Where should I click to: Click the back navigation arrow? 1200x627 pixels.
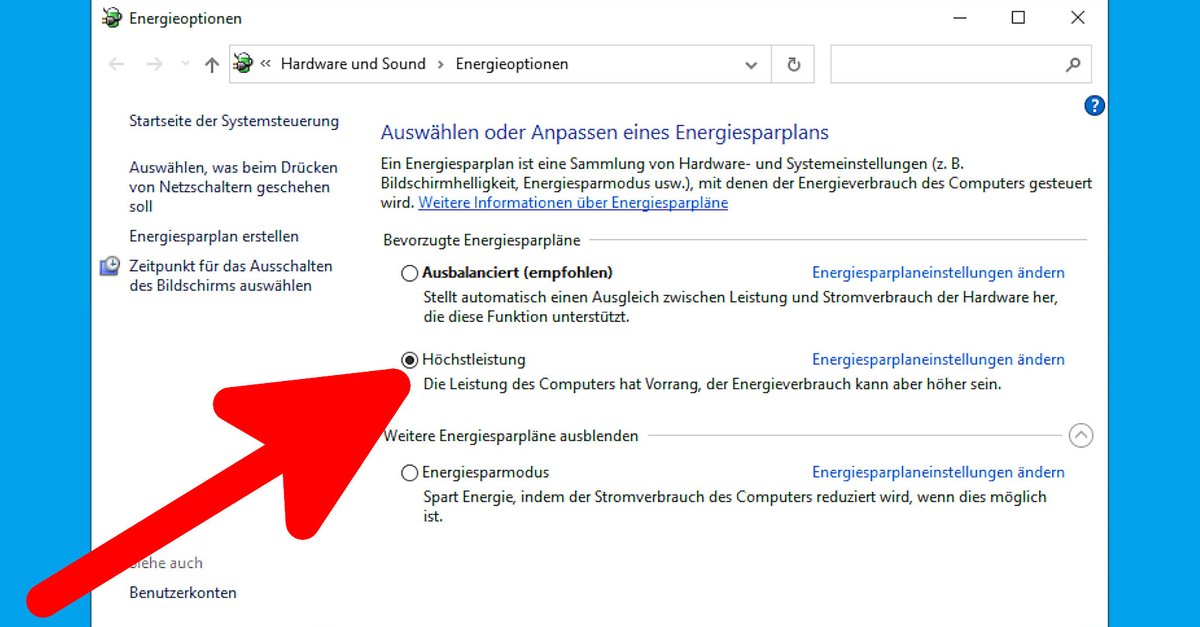click(116, 63)
